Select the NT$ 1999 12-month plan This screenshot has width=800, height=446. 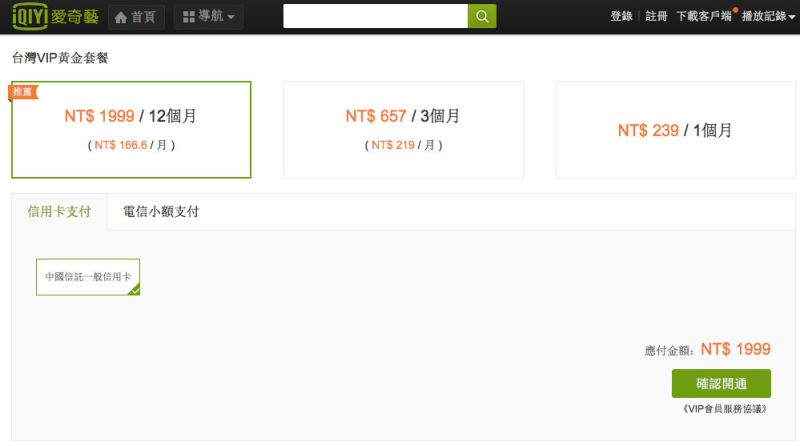[x=131, y=130]
